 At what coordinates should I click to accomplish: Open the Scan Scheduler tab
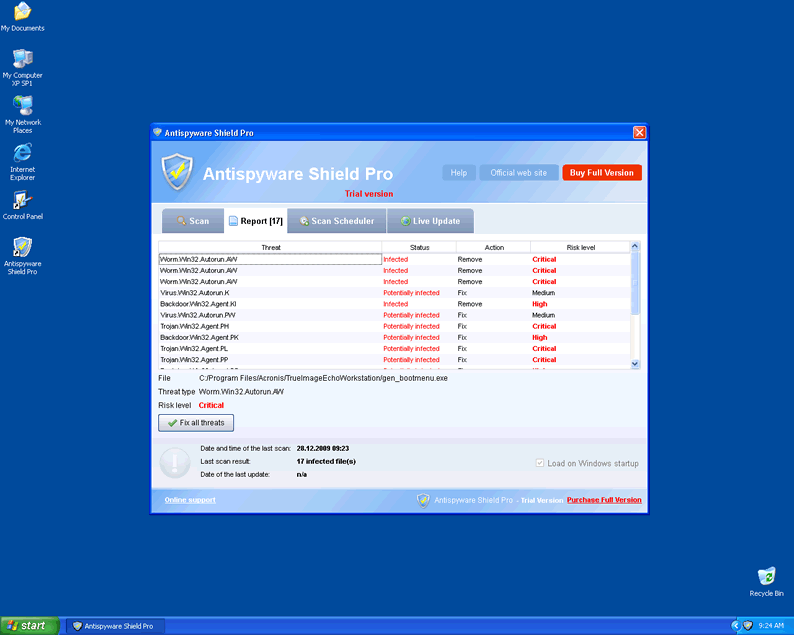point(335,221)
